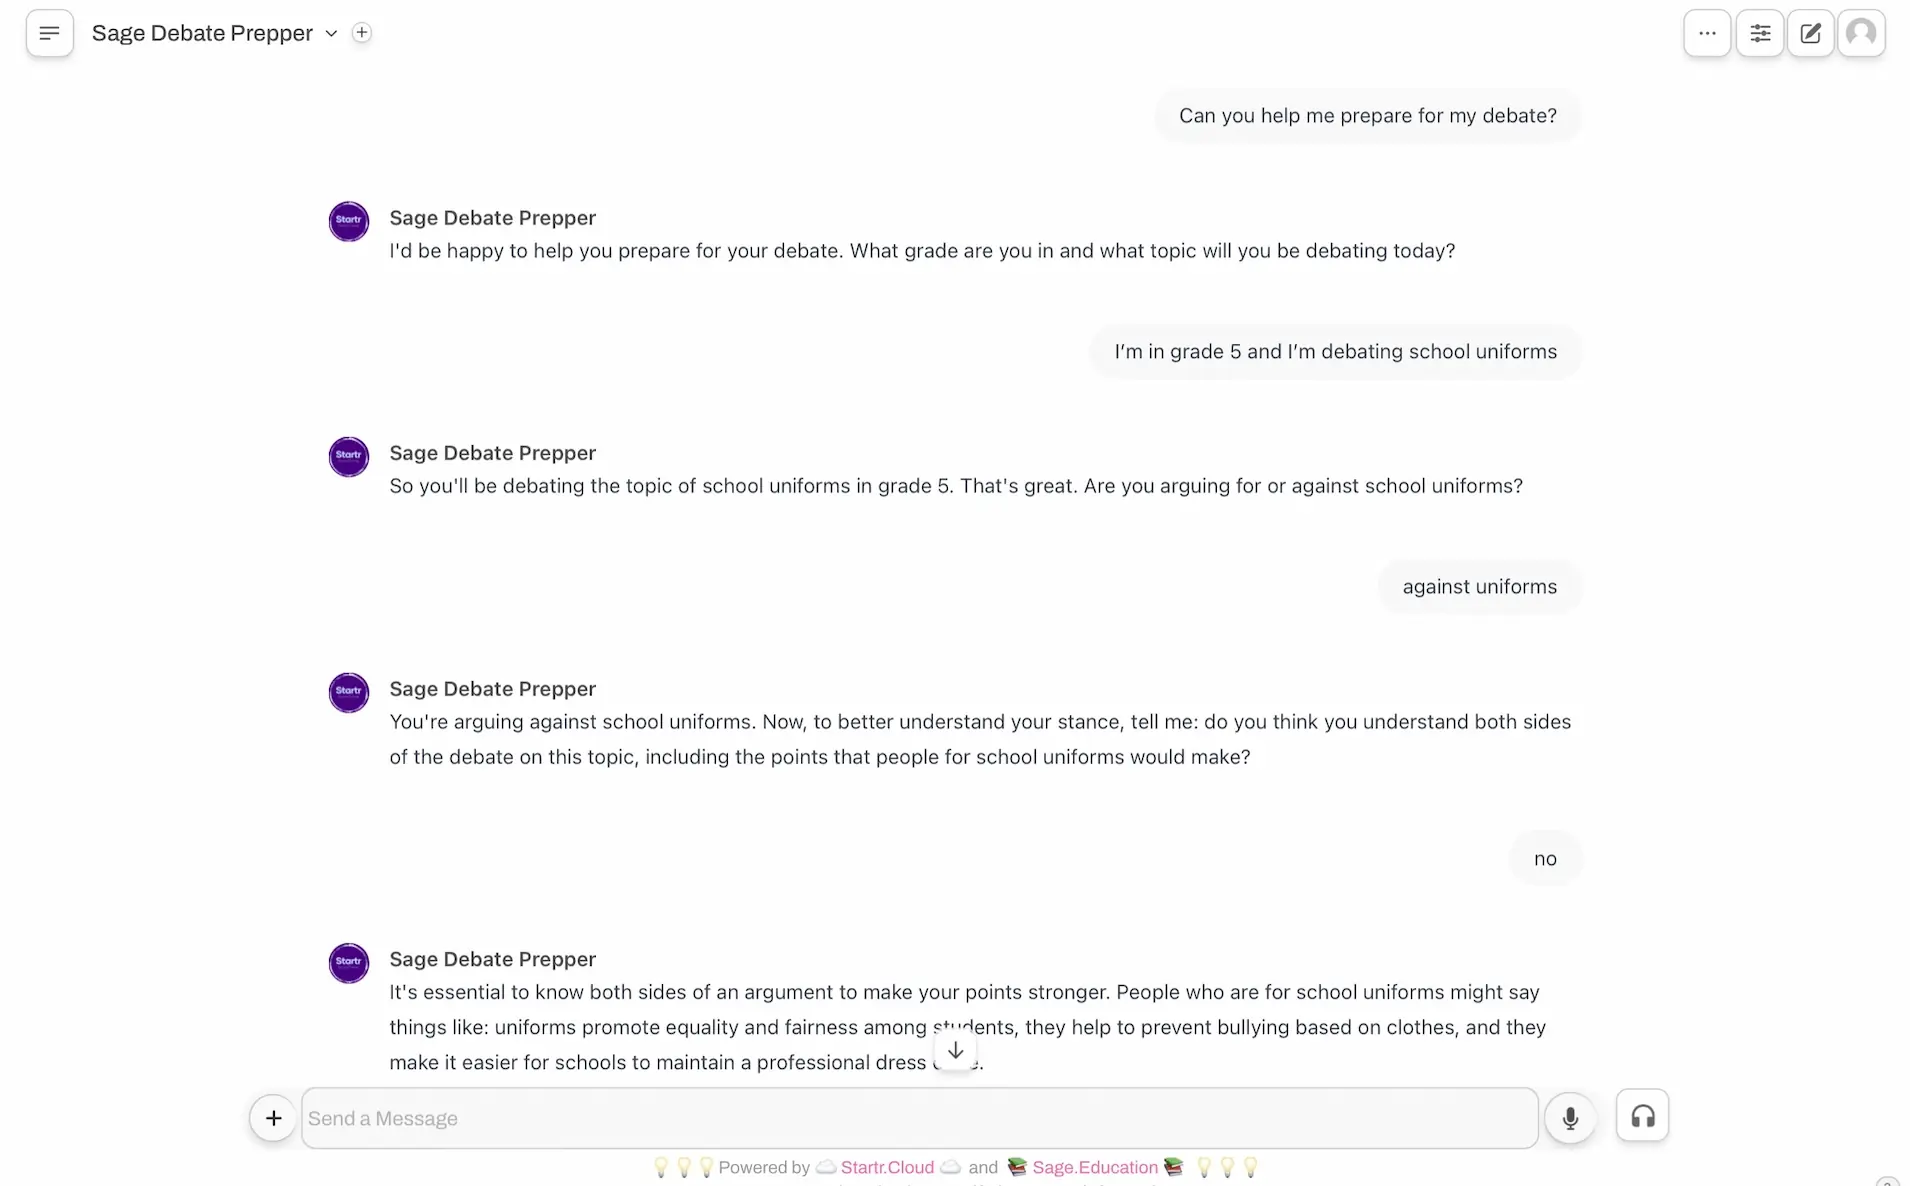The image size is (1910, 1186).
Task: Click the last Sage Debate Prepper avatar
Action: (x=349, y=963)
